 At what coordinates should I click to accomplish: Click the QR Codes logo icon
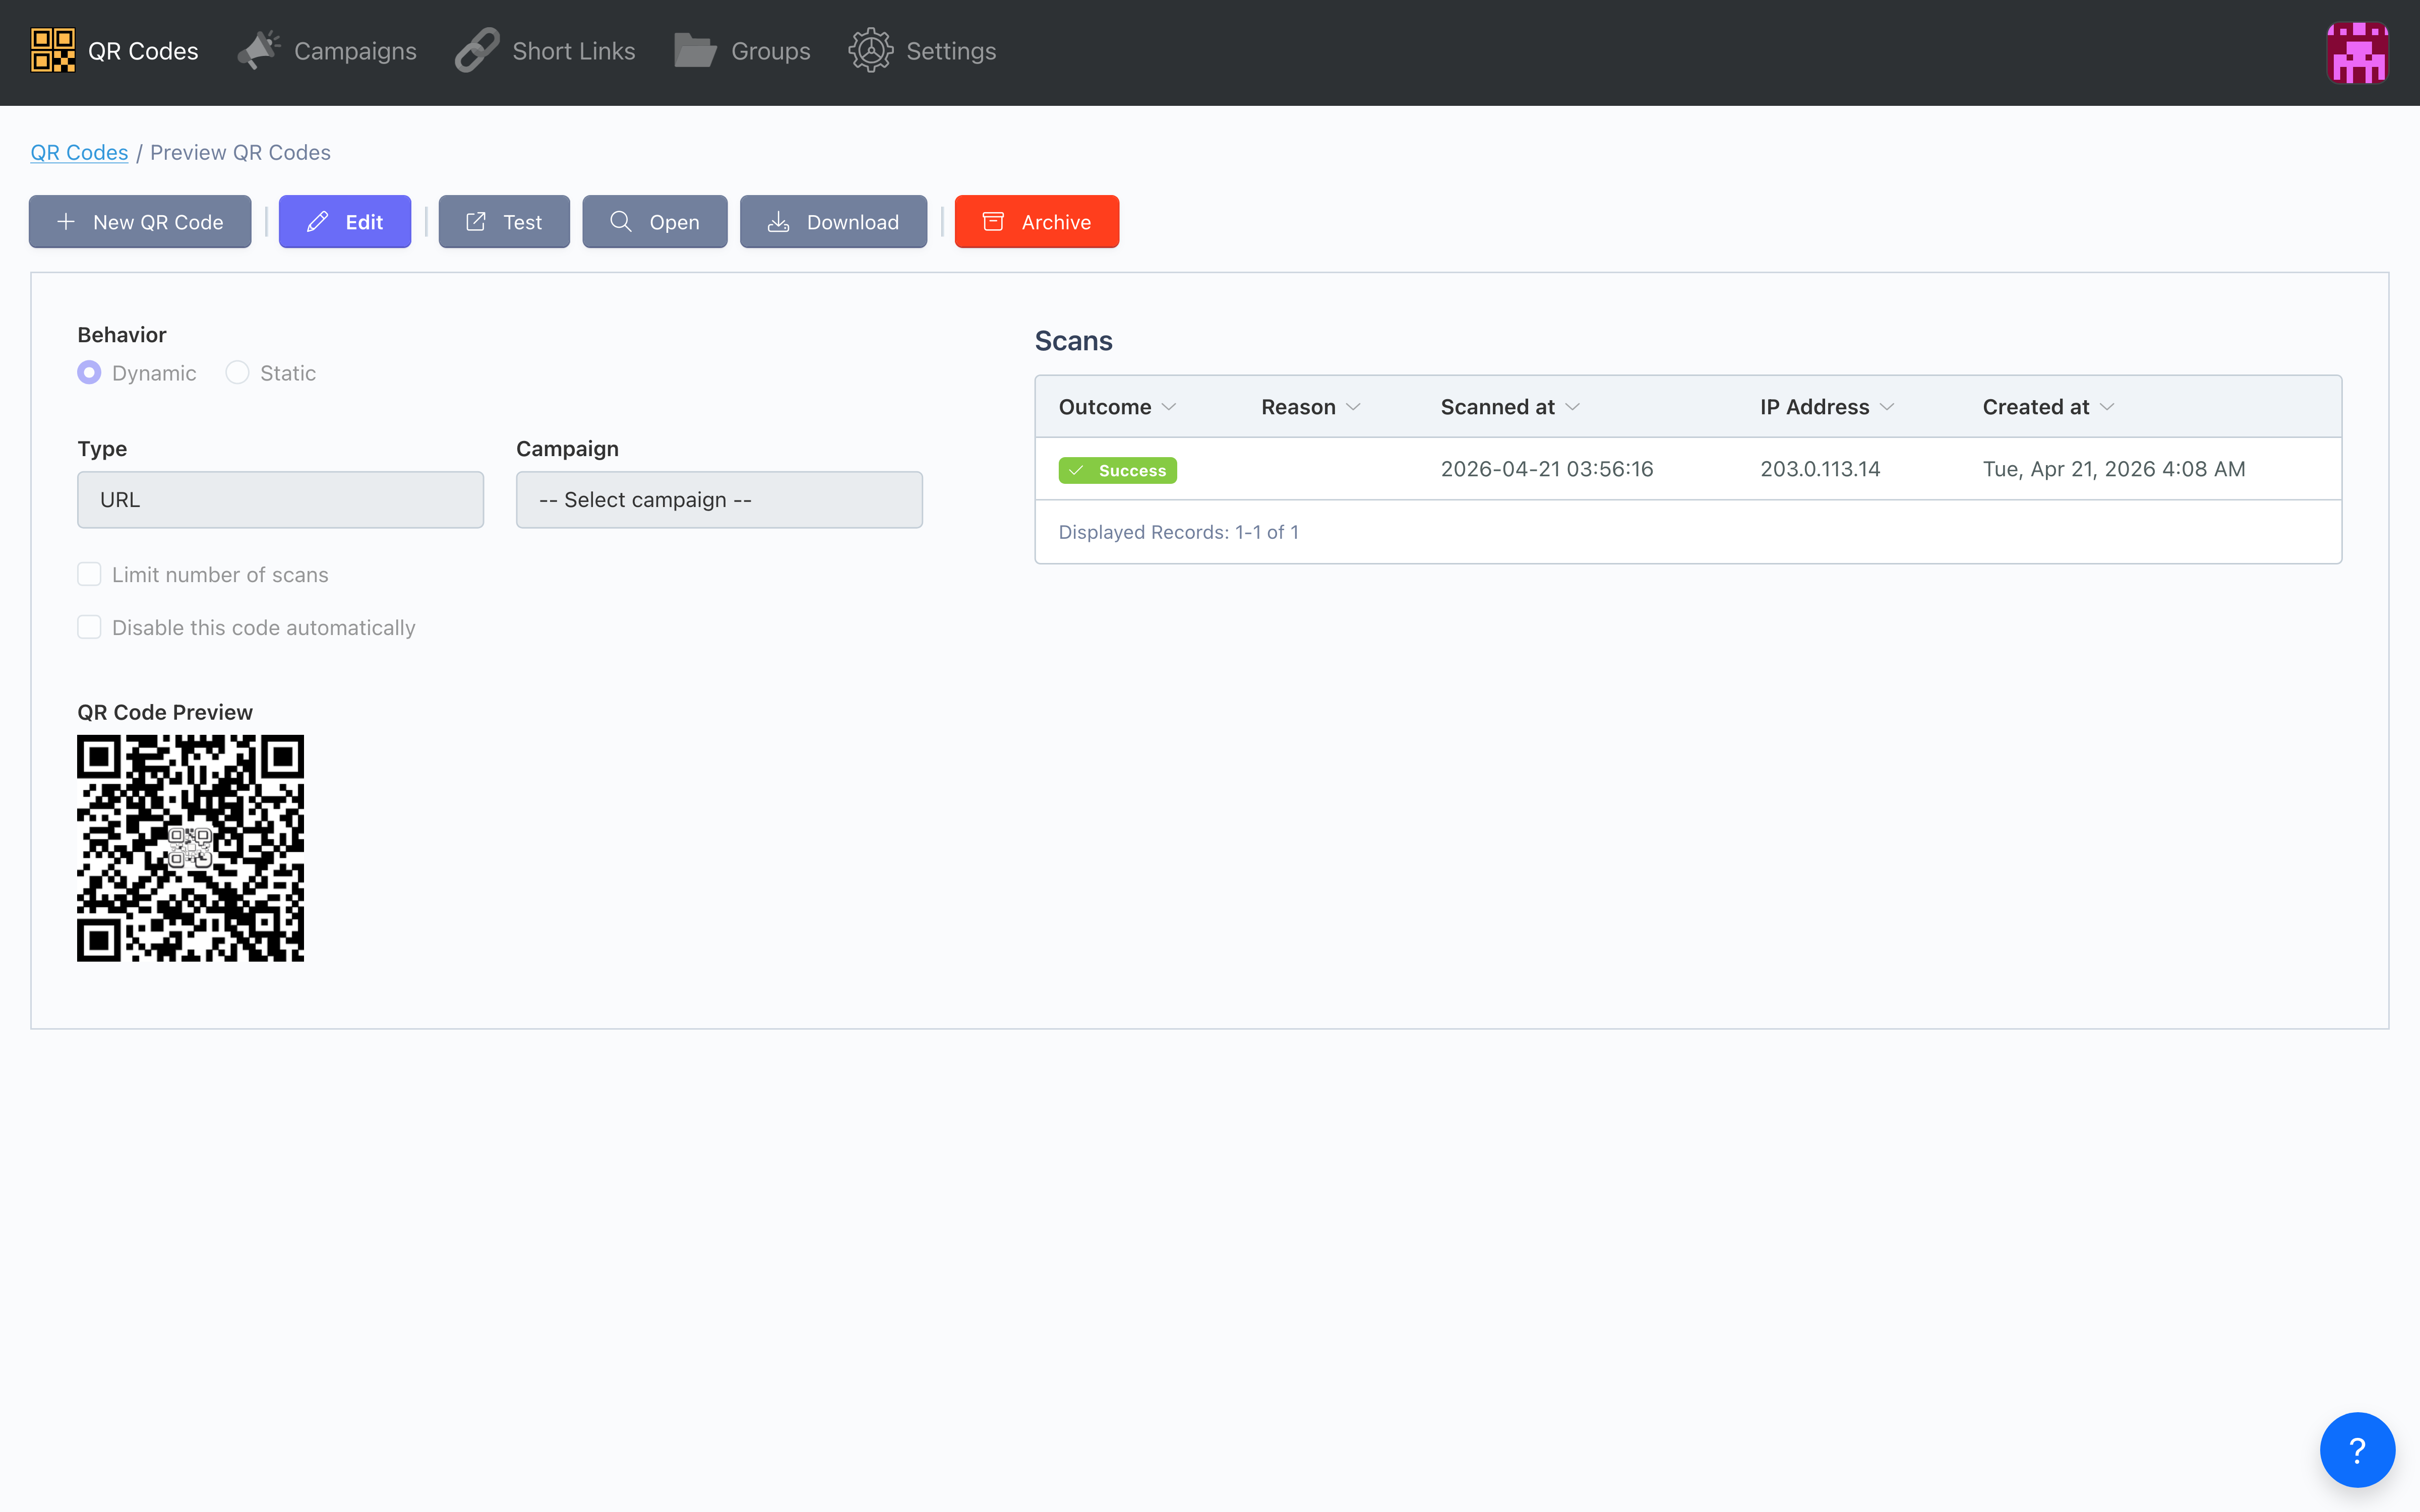pyautogui.click(x=53, y=51)
